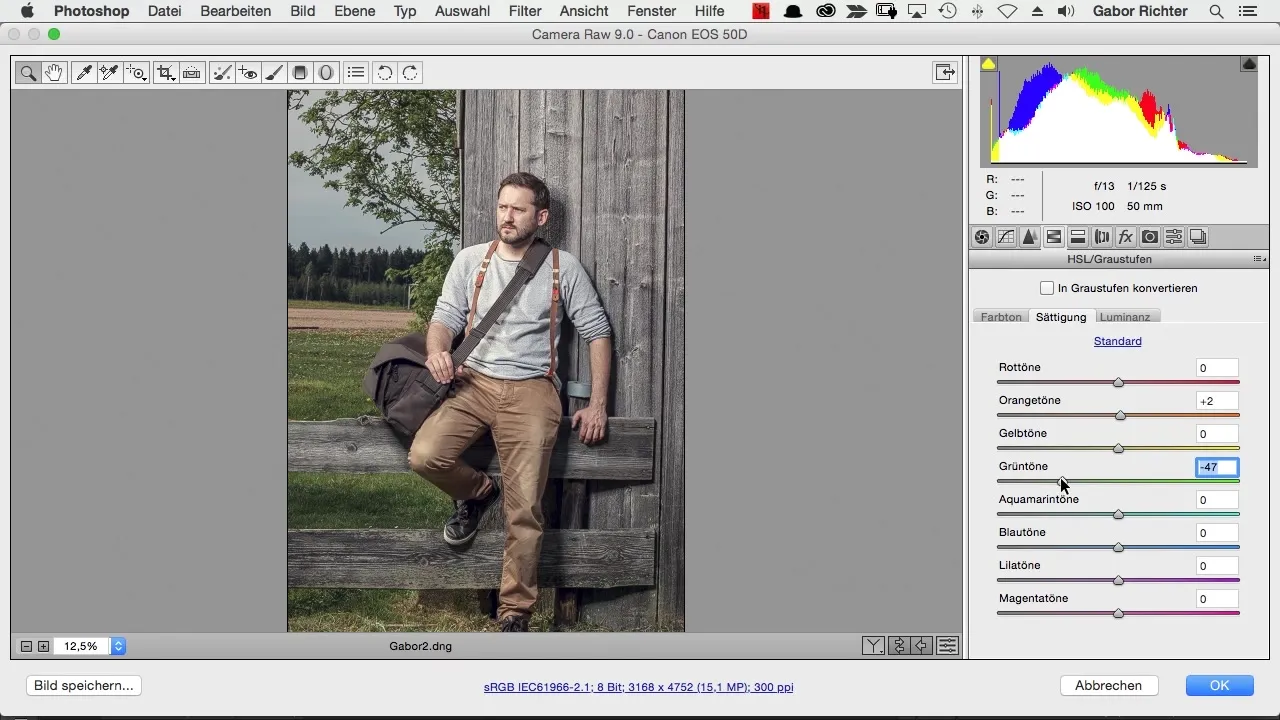Open Spotlight search in menu bar

[1216, 11]
